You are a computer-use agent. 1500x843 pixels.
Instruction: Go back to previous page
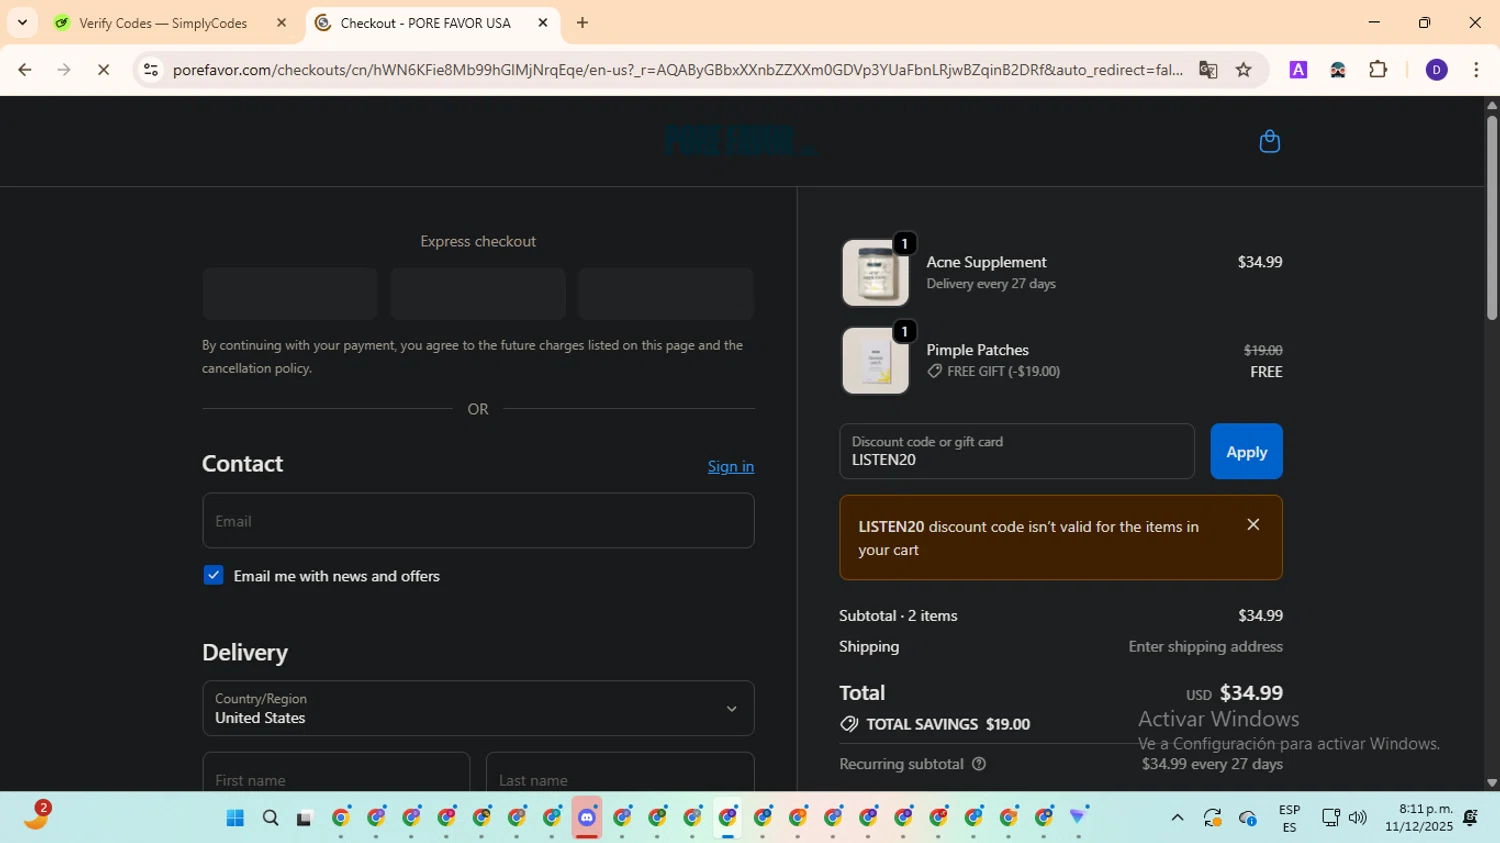coord(25,70)
